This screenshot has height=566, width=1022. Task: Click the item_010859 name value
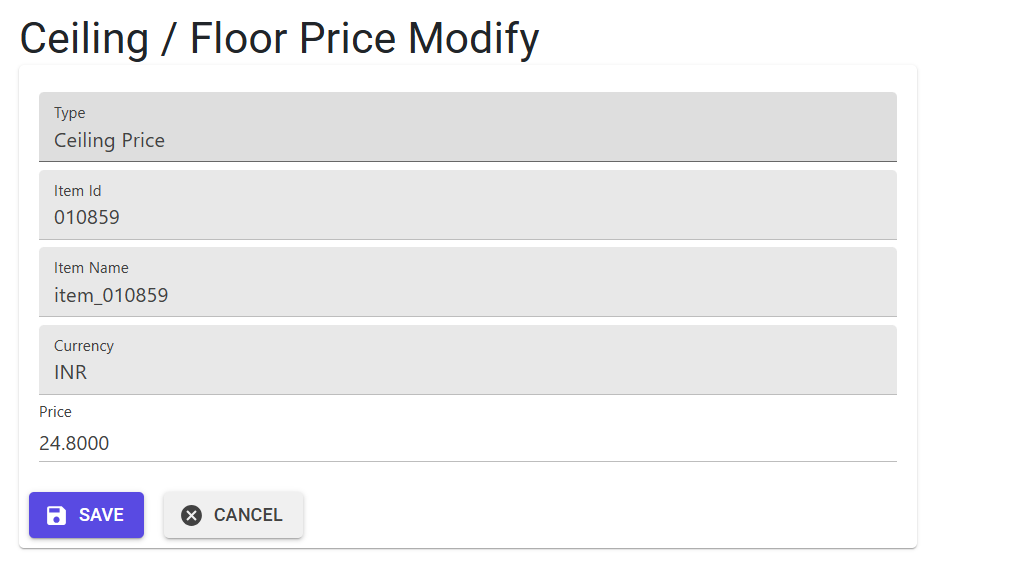click(x=111, y=295)
